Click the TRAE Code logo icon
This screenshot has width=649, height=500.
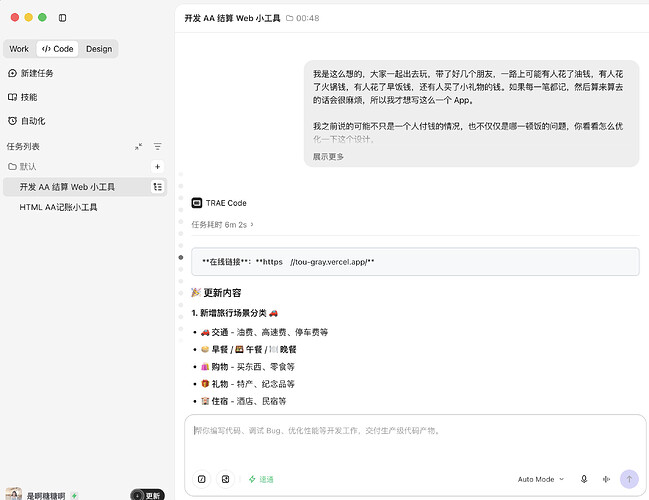point(197,203)
